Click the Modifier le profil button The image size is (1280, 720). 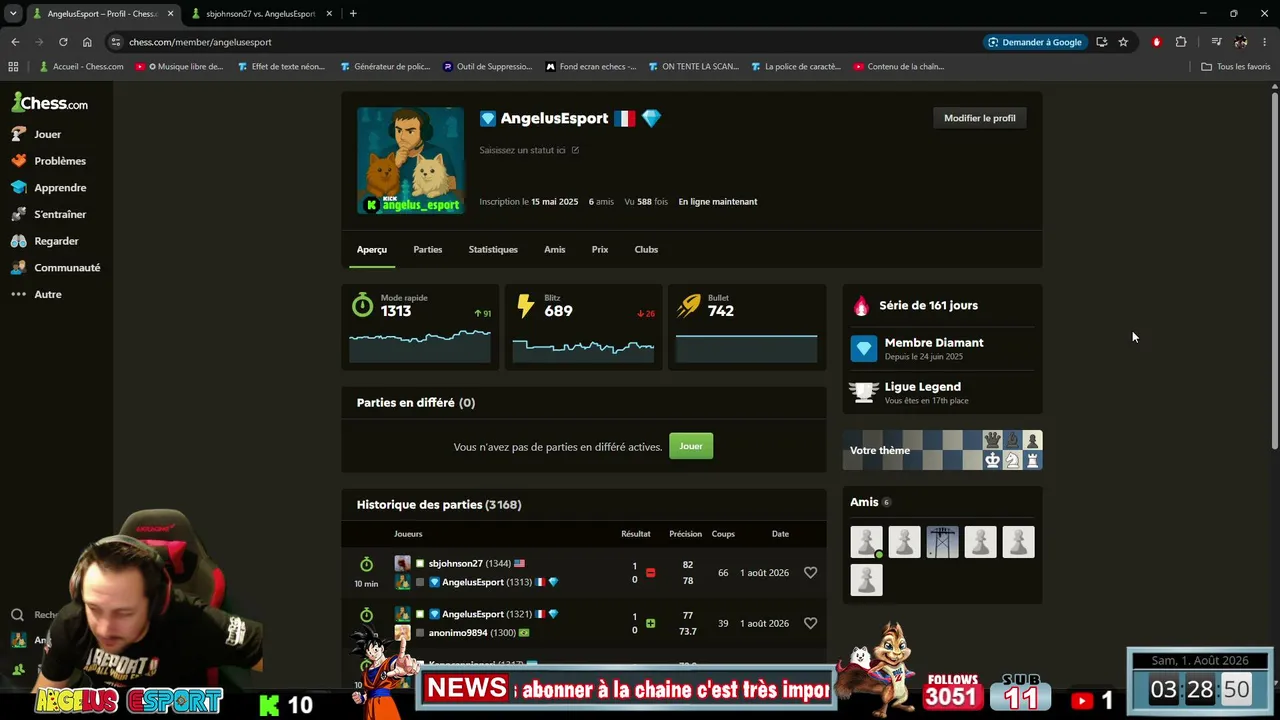[980, 118]
